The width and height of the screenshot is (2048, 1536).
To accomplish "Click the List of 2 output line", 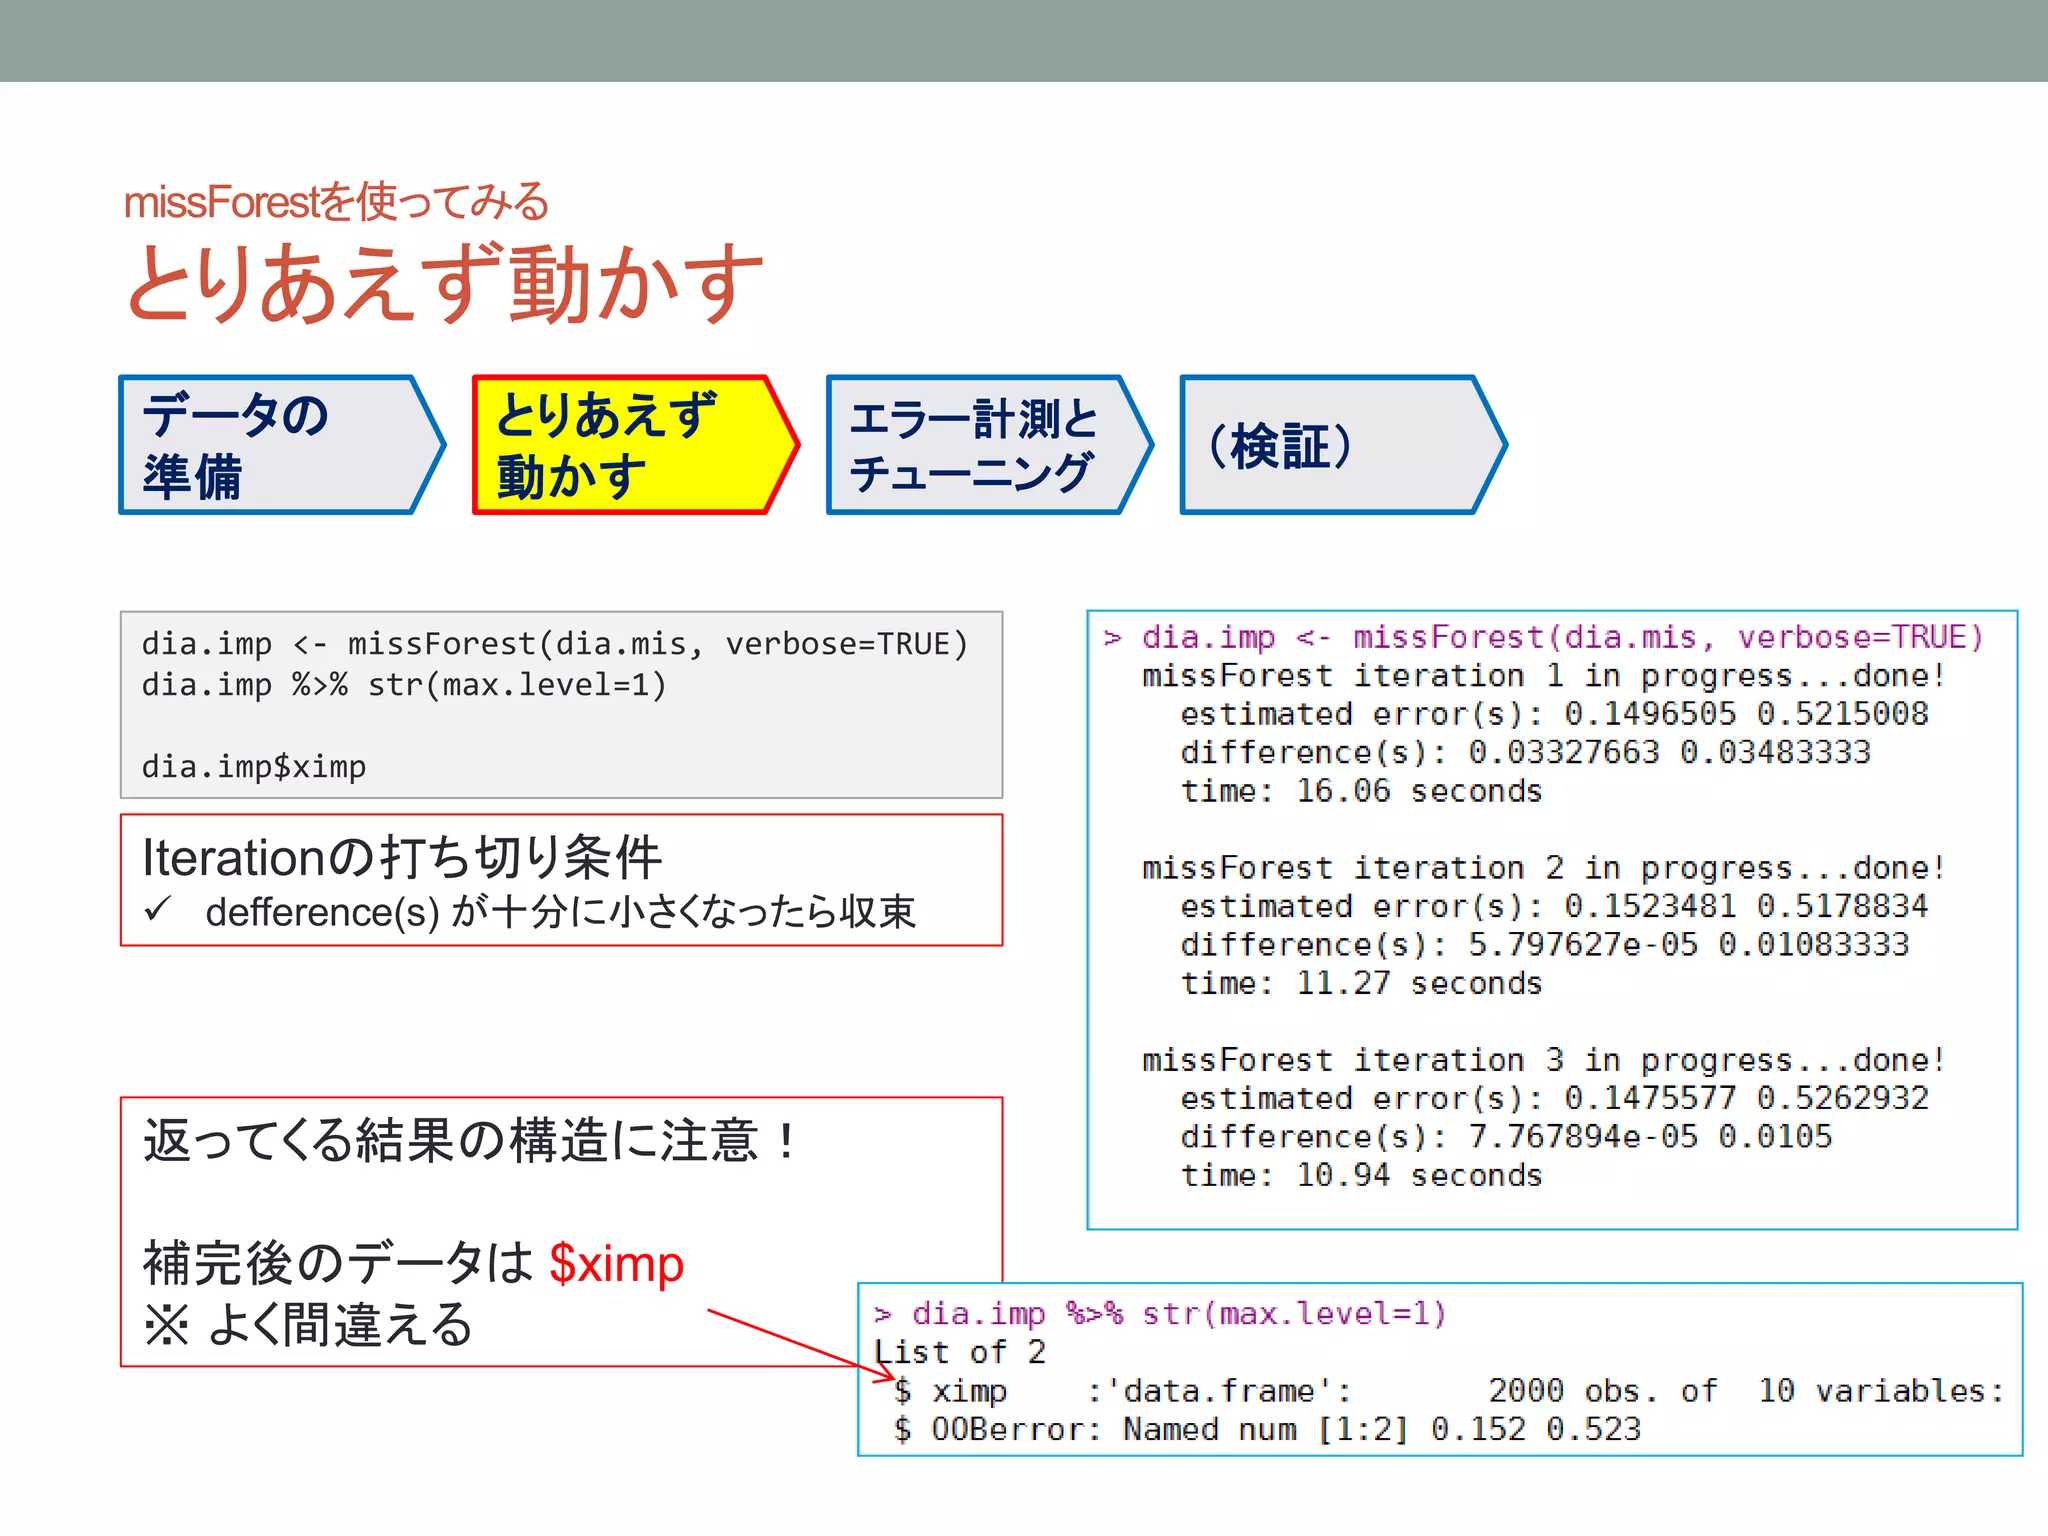I will (960, 1352).
